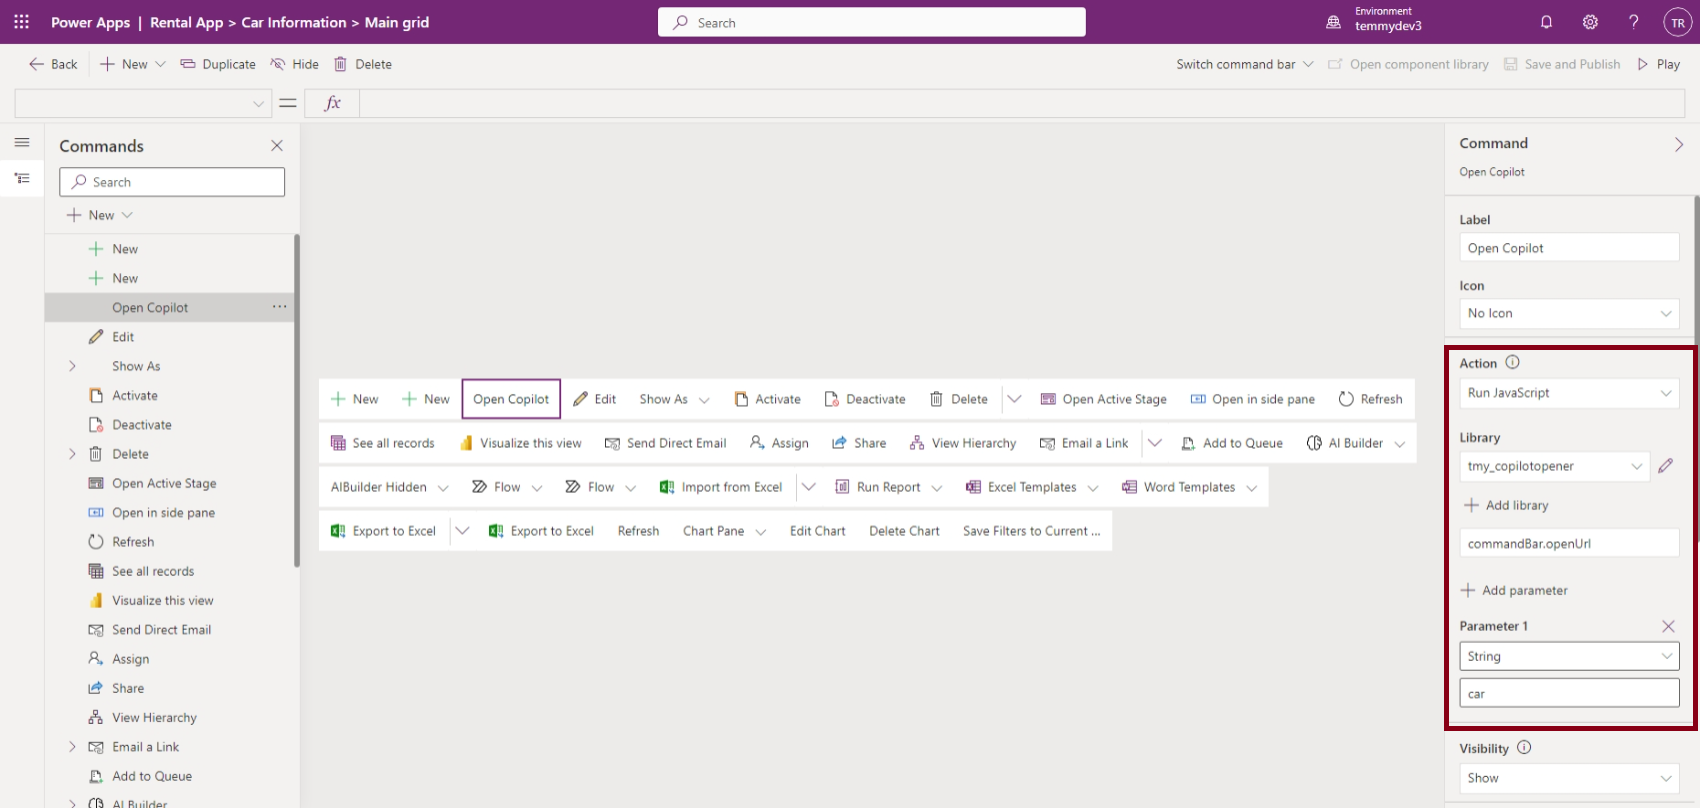Open Car Information breadcrumb link
Screen dimensions: 1700x808
(294, 22)
